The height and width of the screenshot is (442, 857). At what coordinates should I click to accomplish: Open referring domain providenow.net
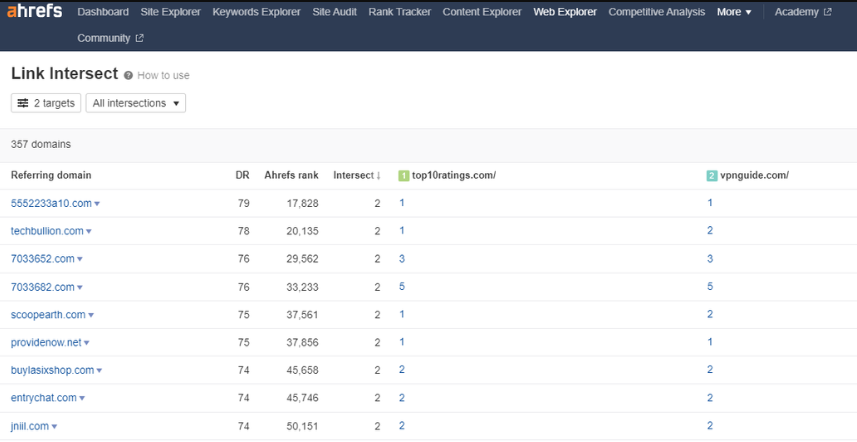click(46, 343)
